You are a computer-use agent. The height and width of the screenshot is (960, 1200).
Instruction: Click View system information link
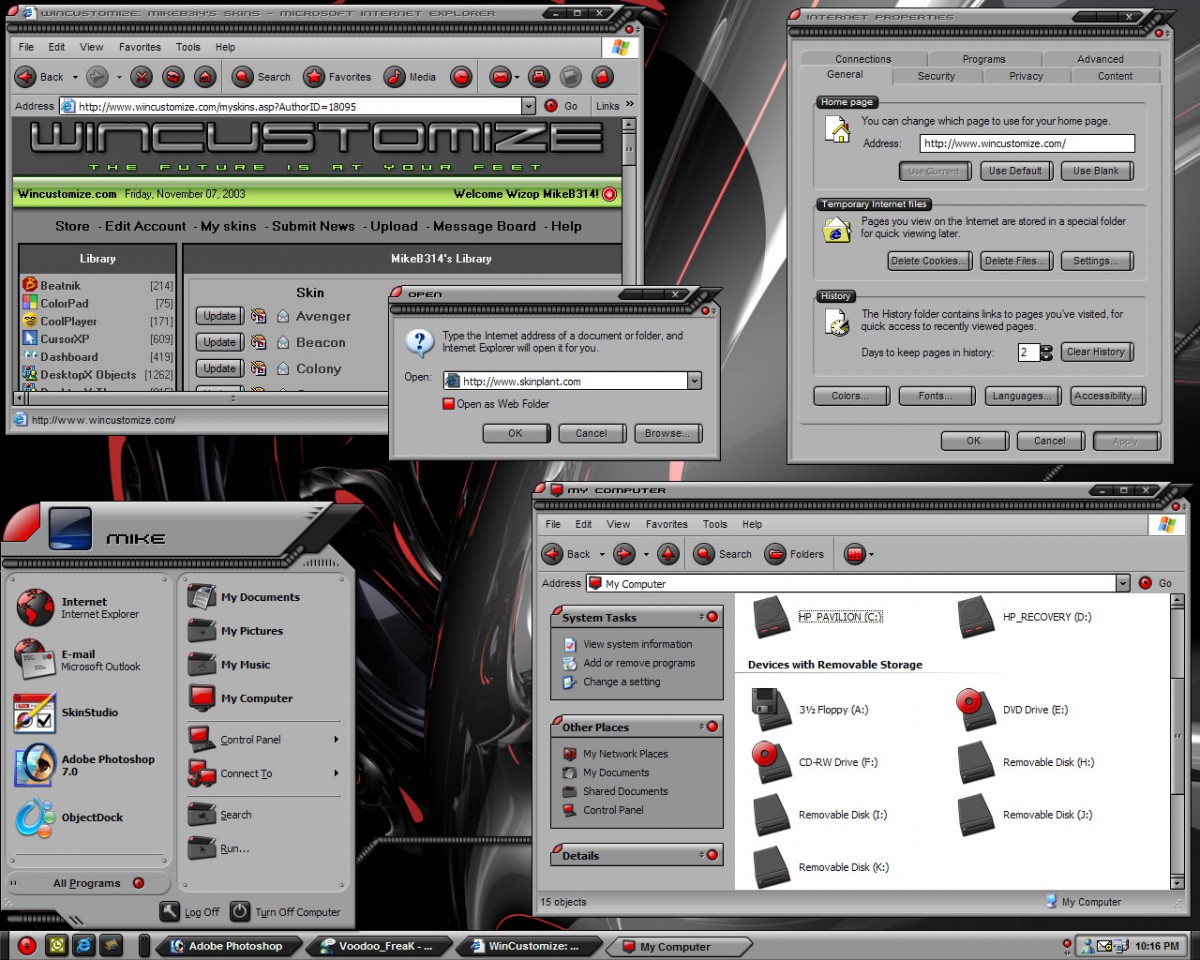point(638,644)
